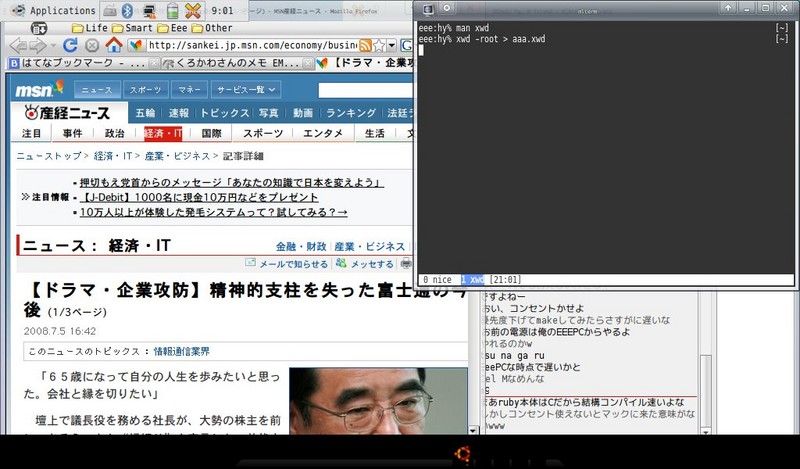Click the 9:01 panel clock

222,11
